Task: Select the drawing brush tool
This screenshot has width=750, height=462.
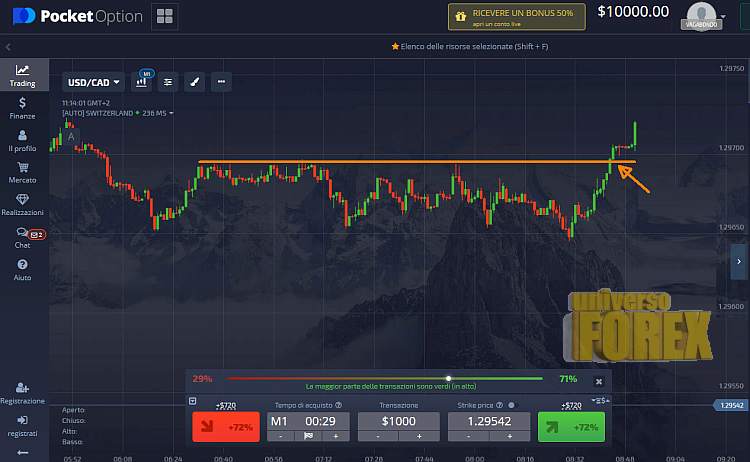Action: (195, 82)
